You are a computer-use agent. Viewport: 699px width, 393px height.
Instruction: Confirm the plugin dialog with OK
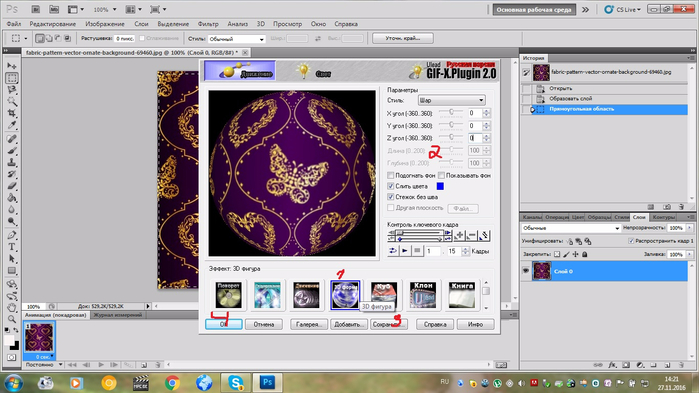[224, 324]
